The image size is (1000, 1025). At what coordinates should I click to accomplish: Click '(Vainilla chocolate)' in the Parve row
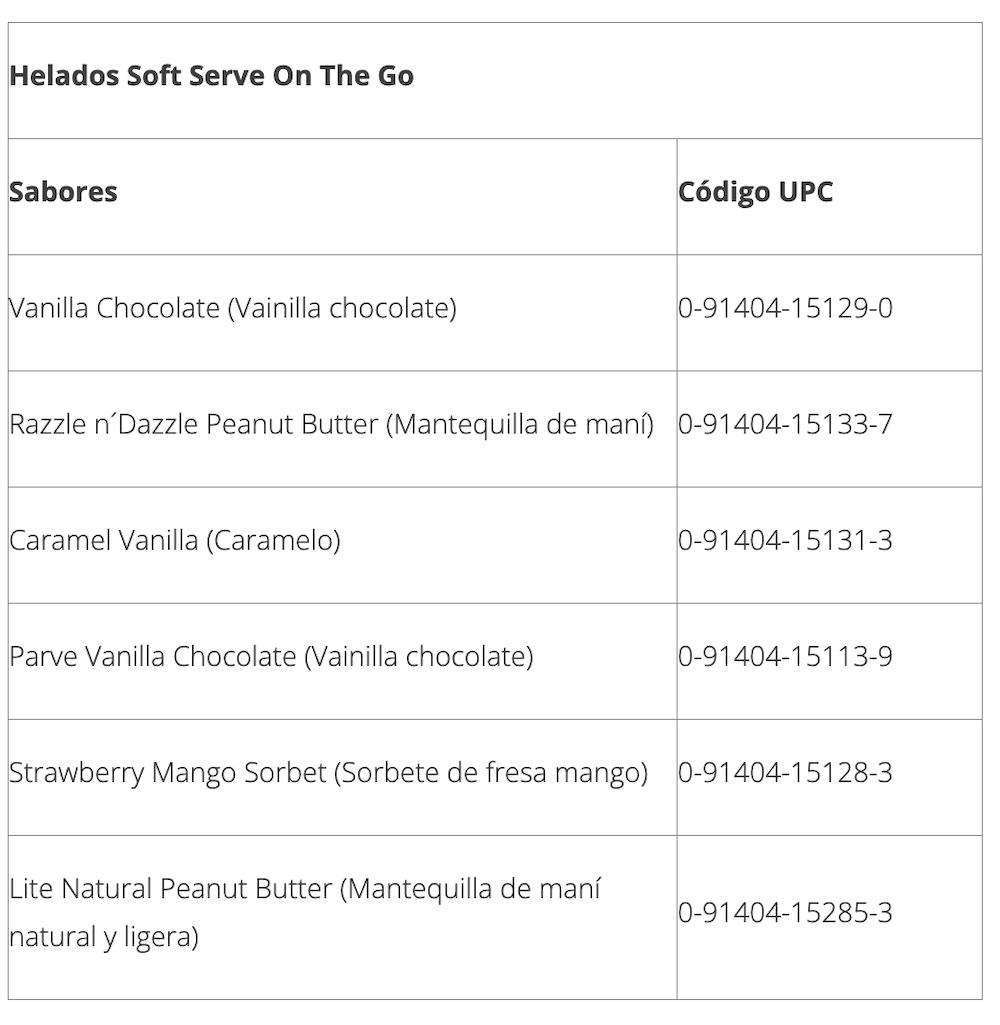[x=418, y=656]
